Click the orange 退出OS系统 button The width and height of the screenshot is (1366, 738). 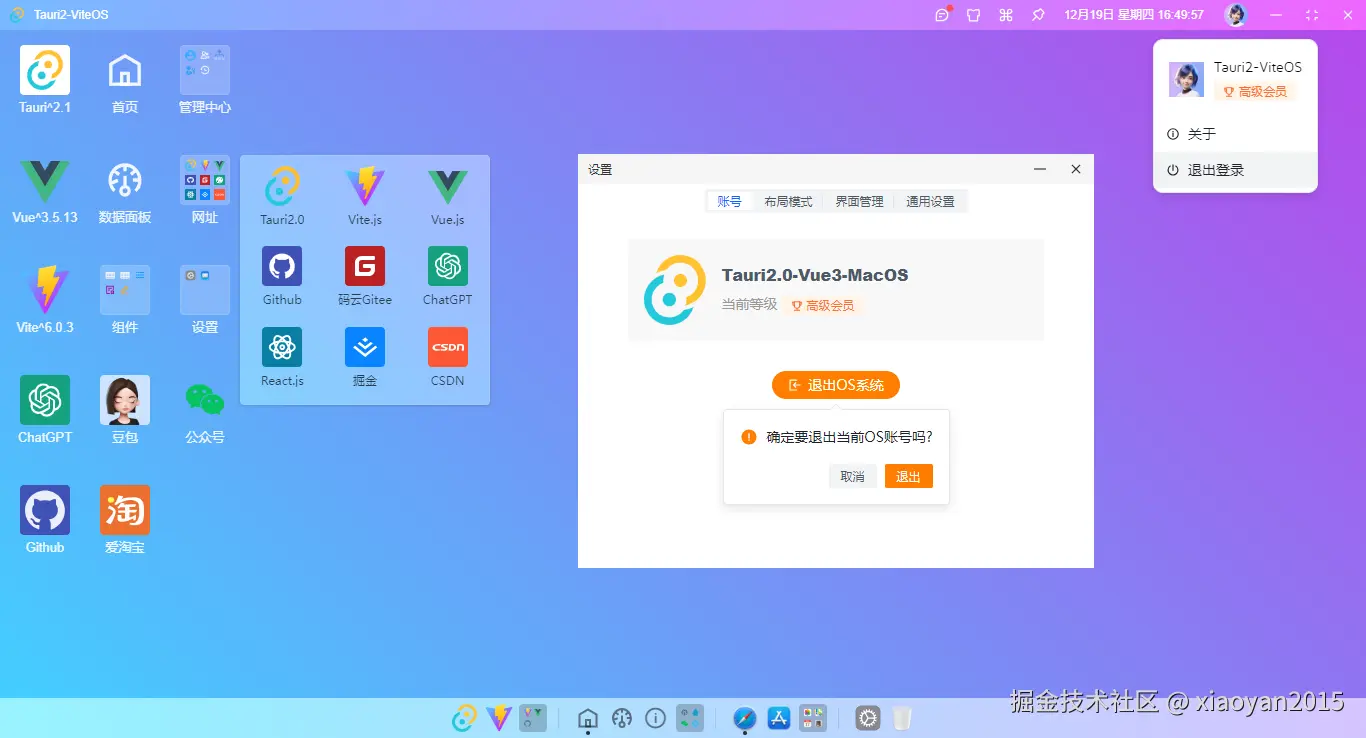836,385
